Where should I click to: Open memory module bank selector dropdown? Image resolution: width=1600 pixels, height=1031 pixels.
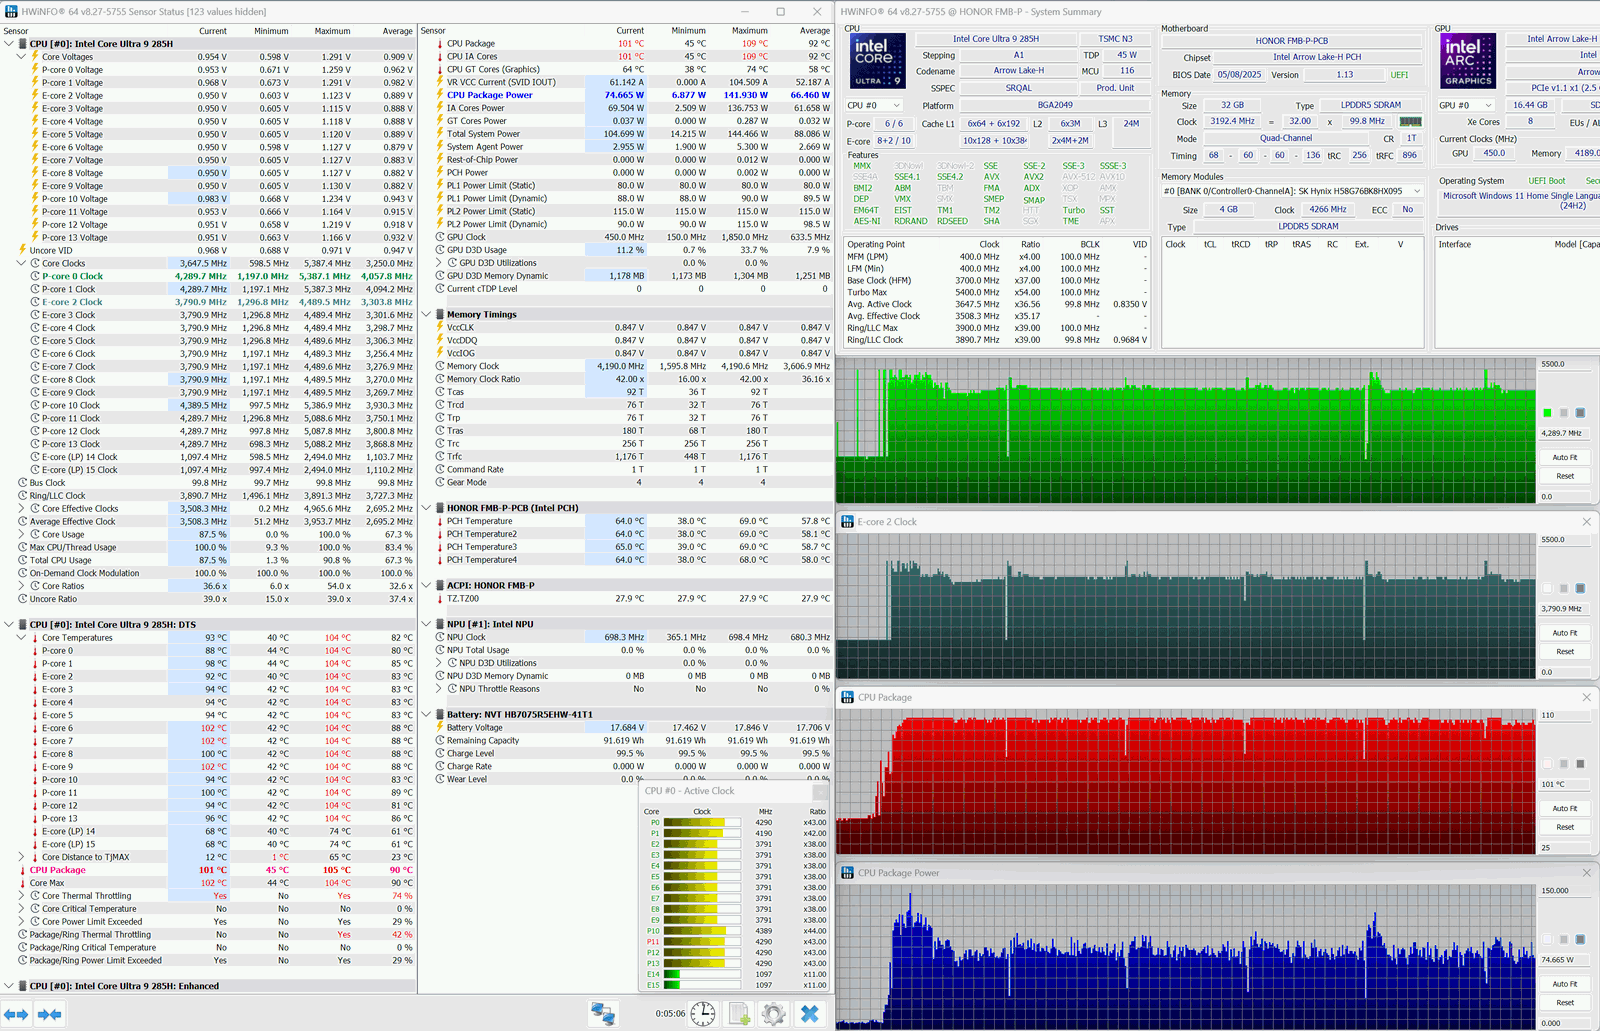(x=1292, y=191)
